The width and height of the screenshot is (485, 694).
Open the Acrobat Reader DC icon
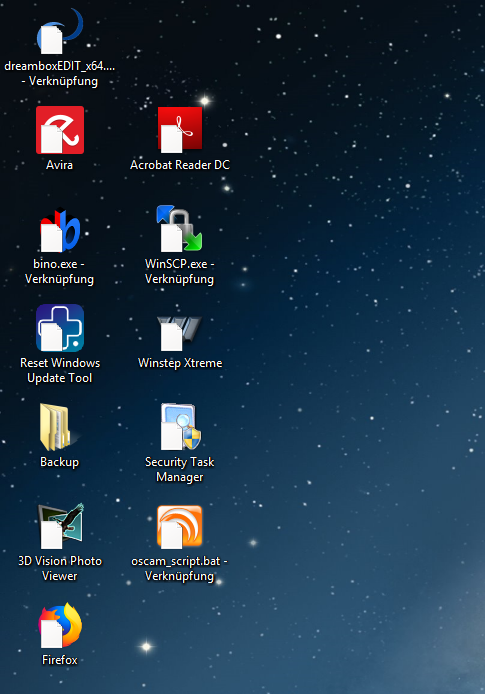pyautogui.click(x=180, y=130)
